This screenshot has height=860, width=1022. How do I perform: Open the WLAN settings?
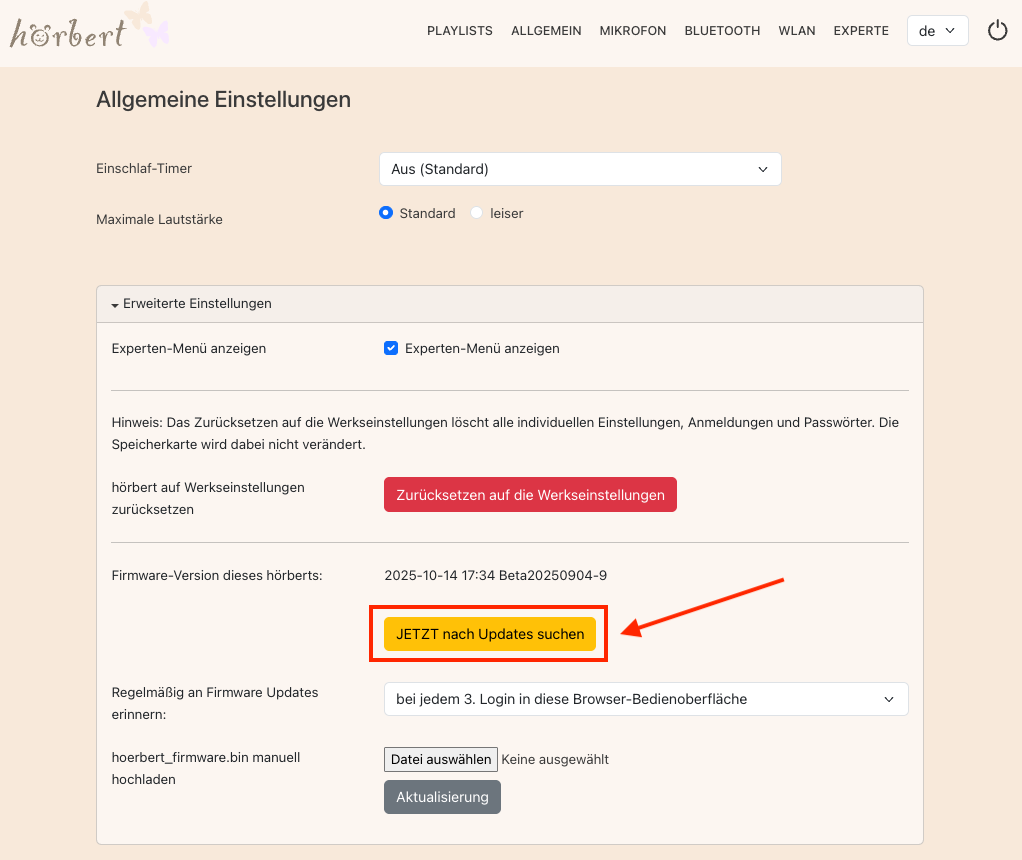pos(797,31)
